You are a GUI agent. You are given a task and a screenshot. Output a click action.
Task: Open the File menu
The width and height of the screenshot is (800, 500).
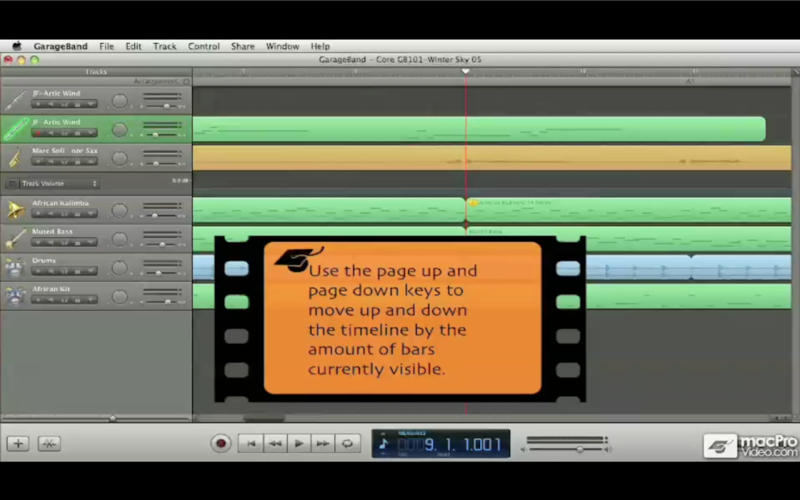pos(106,46)
